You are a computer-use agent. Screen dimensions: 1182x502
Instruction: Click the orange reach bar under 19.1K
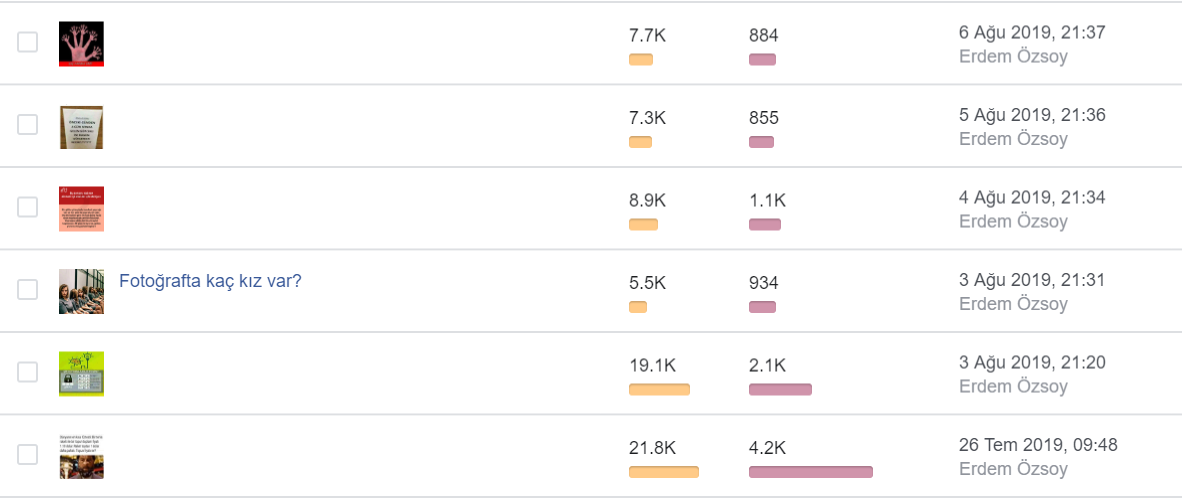tap(659, 390)
